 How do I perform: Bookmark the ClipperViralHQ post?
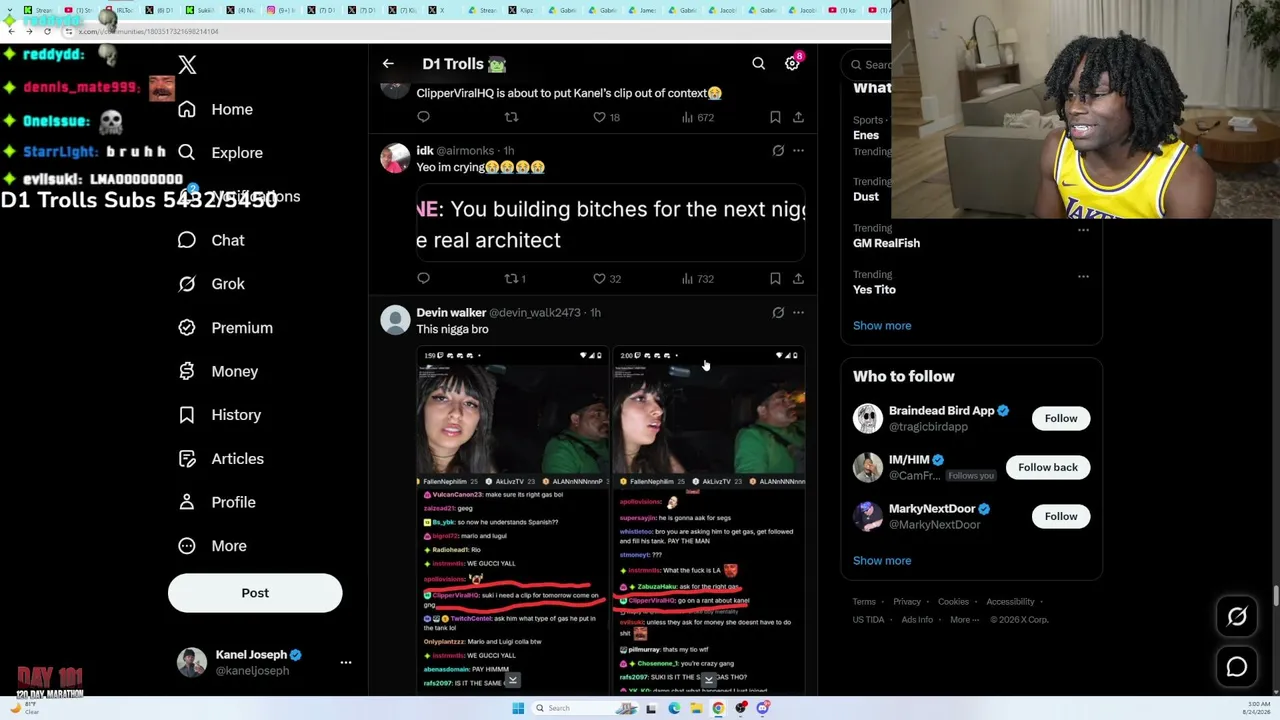[x=775, y=117]
